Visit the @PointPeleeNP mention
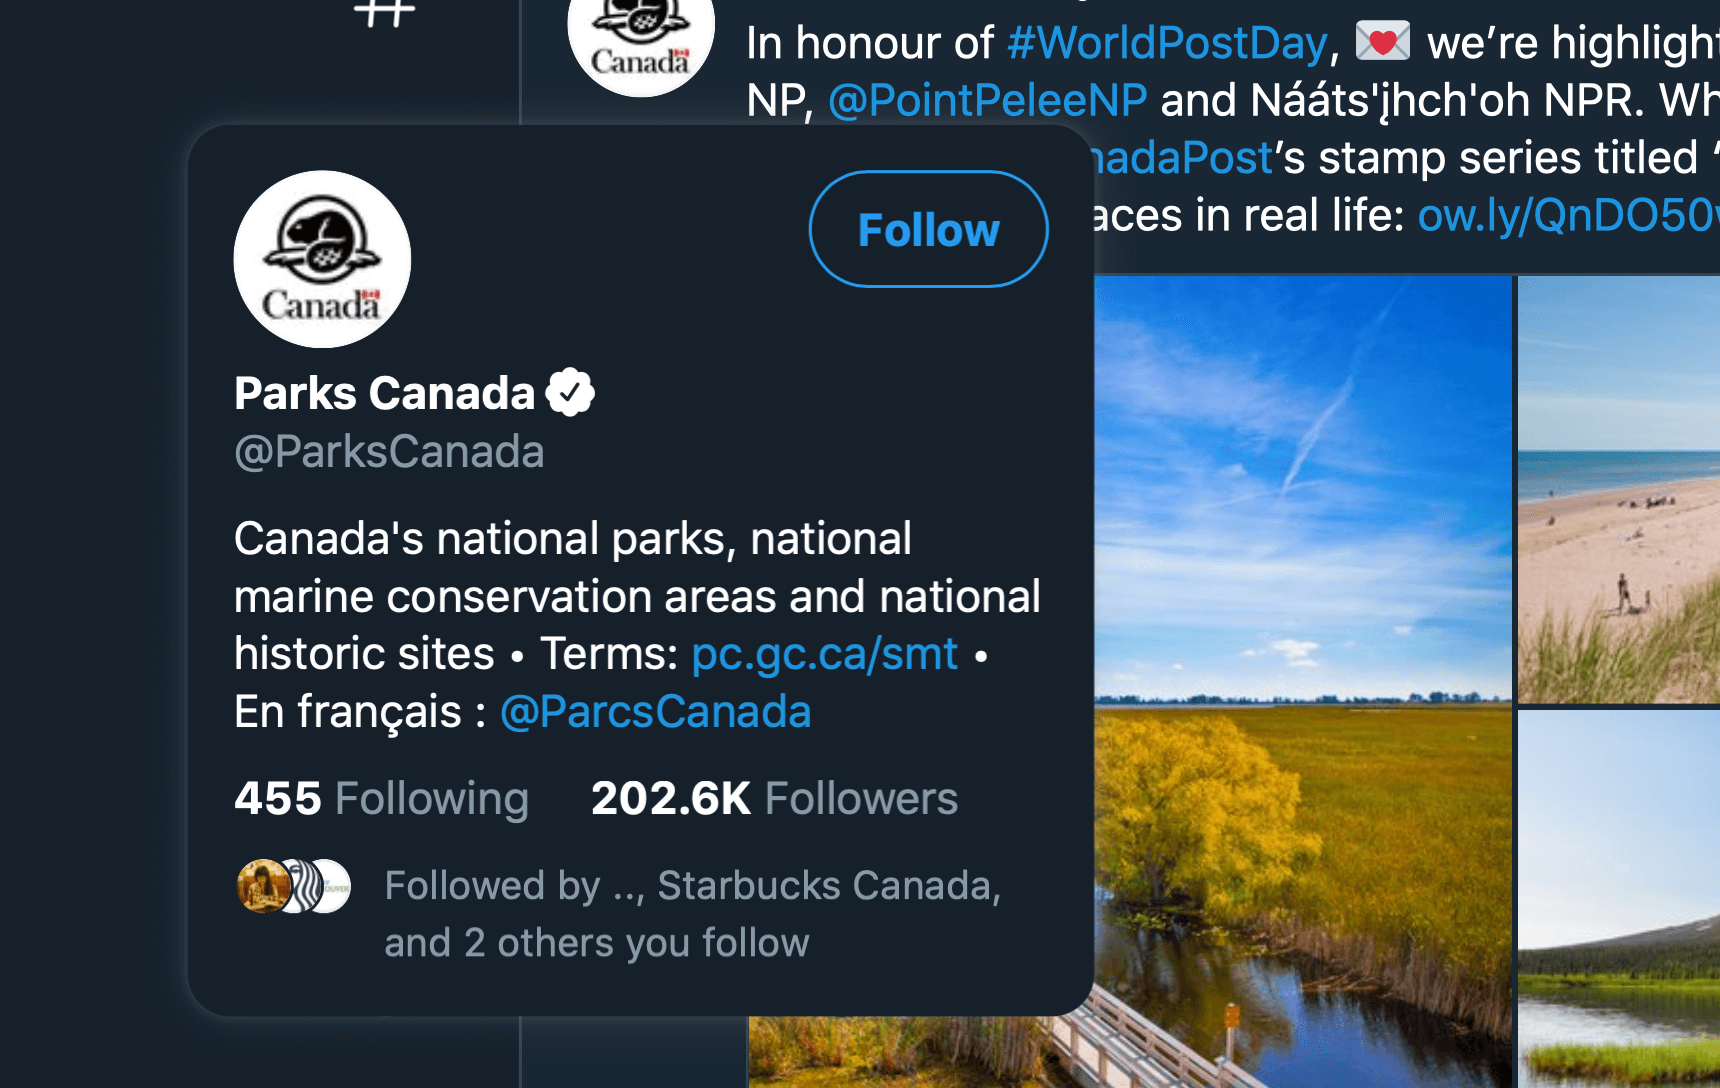The height and width of the screenshot is (1088, 1720). 987,100
